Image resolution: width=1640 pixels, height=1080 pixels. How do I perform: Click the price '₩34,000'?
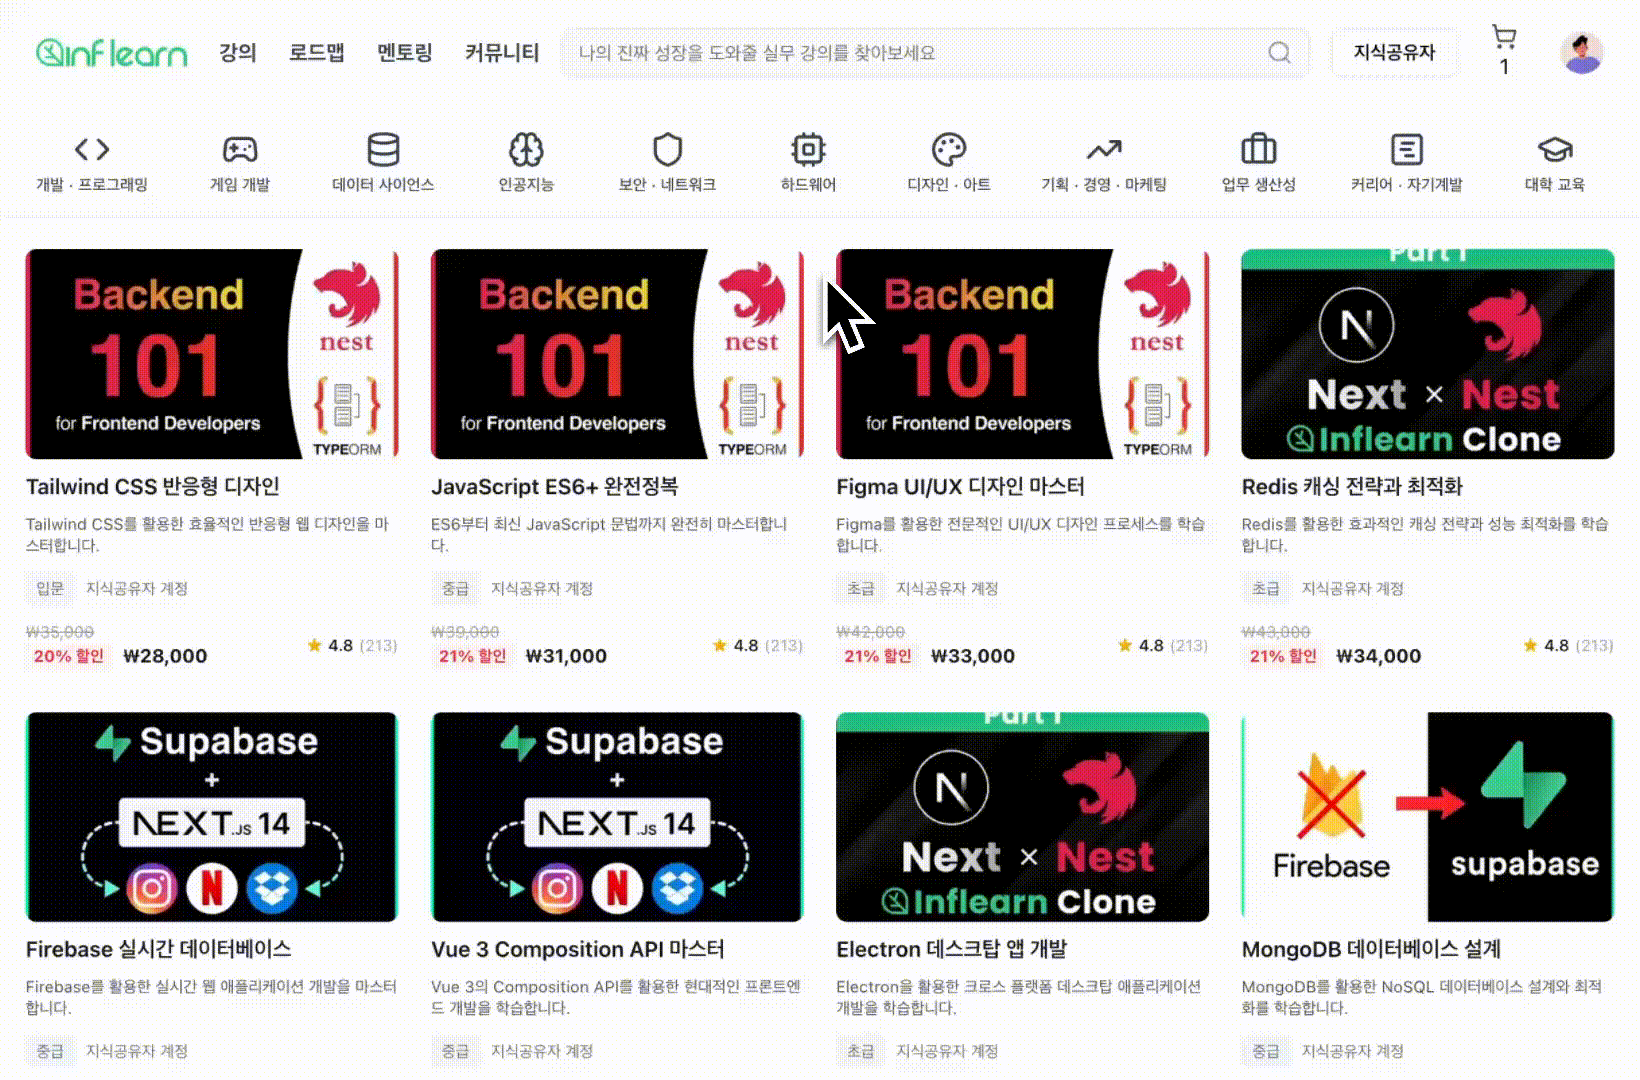pyautogui.click(x=1379, y=656)
